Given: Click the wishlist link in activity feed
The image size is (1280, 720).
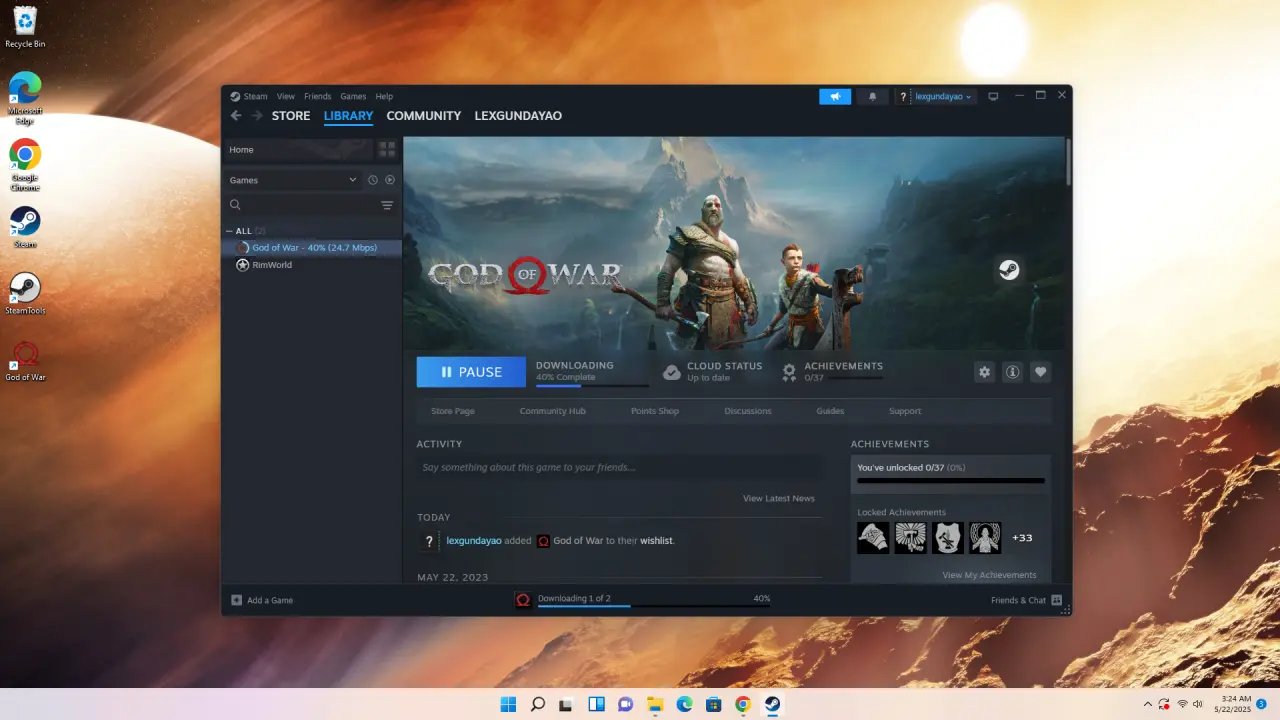Looking at the screenshot, I should pyautogui.click(x=657, y=541).
